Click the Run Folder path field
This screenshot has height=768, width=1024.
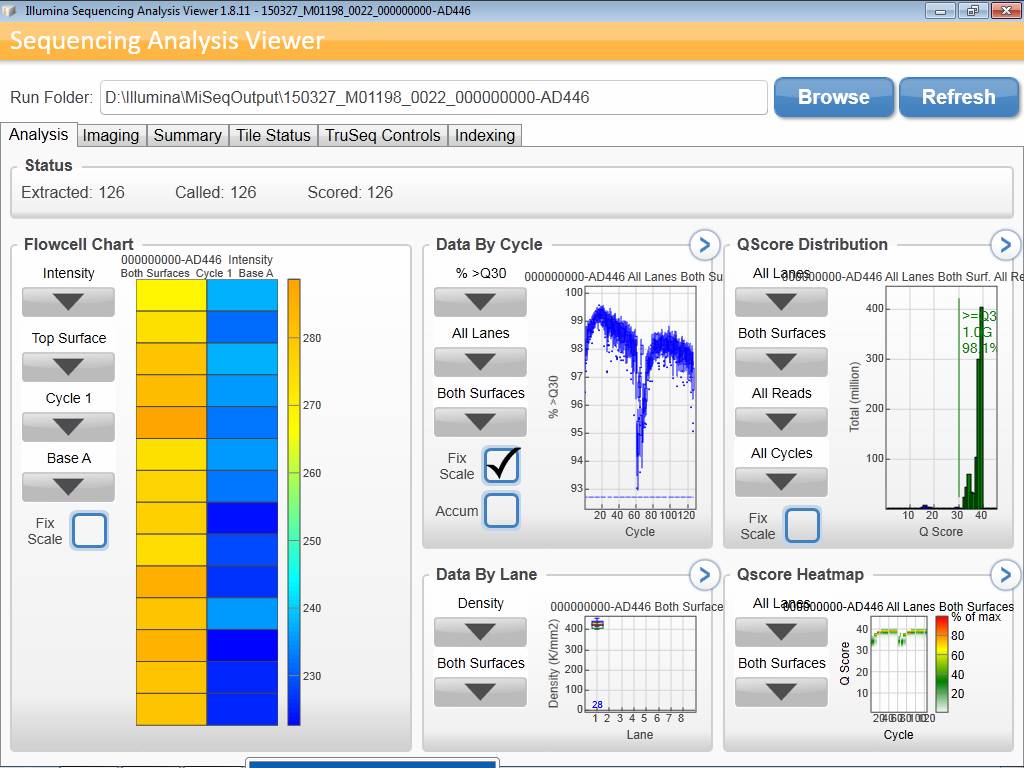[433, 97]
